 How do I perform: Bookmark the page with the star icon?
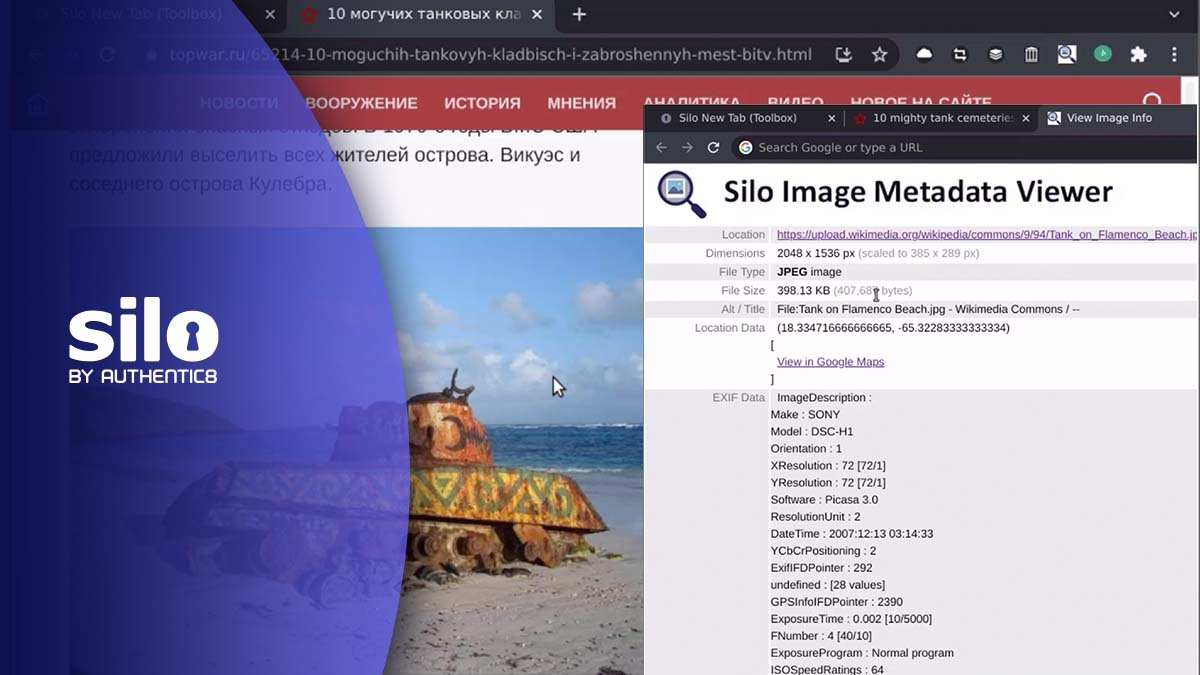tap(879, 55)
